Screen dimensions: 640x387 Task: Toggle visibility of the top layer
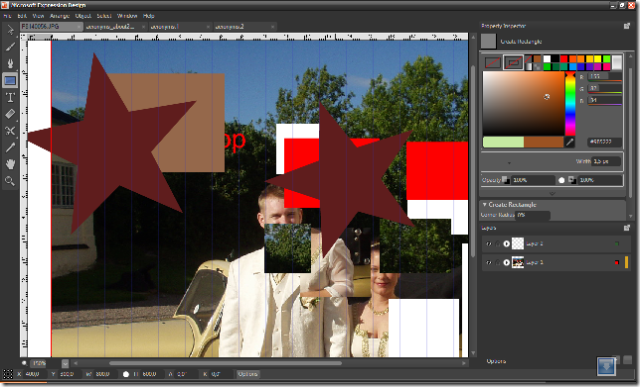tap(489, 244)
